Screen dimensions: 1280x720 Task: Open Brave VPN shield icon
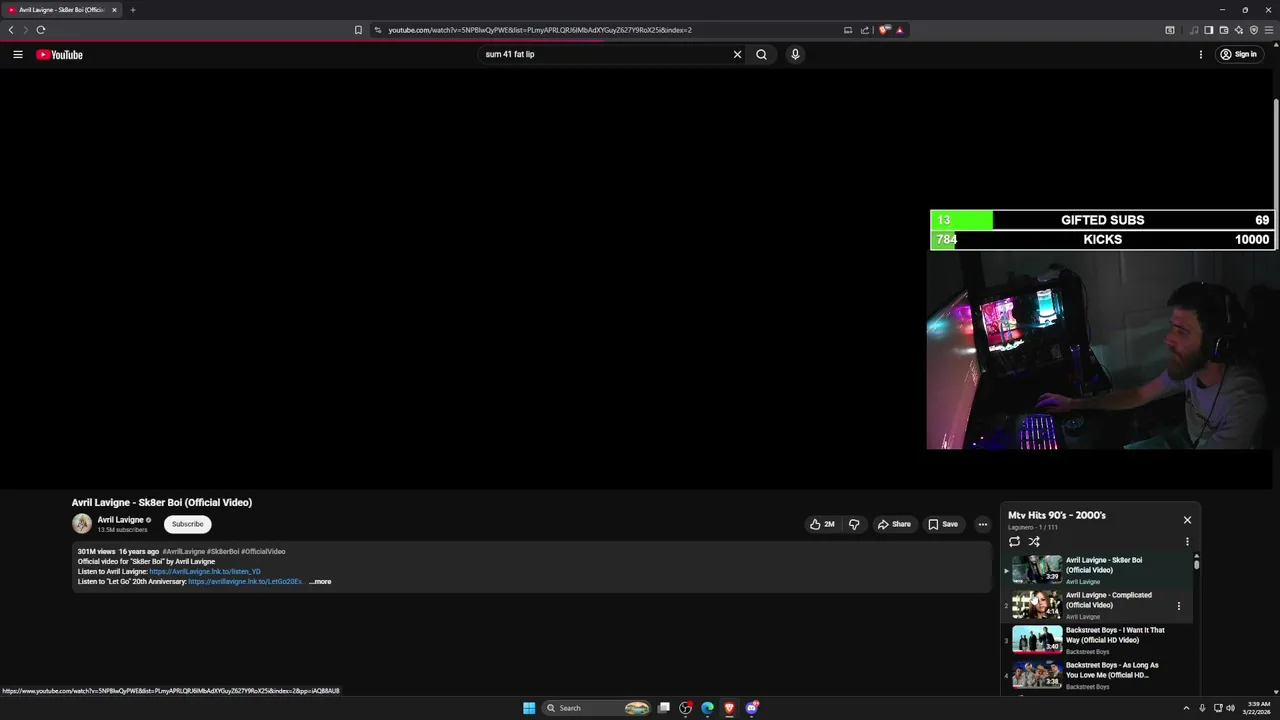1254,30
